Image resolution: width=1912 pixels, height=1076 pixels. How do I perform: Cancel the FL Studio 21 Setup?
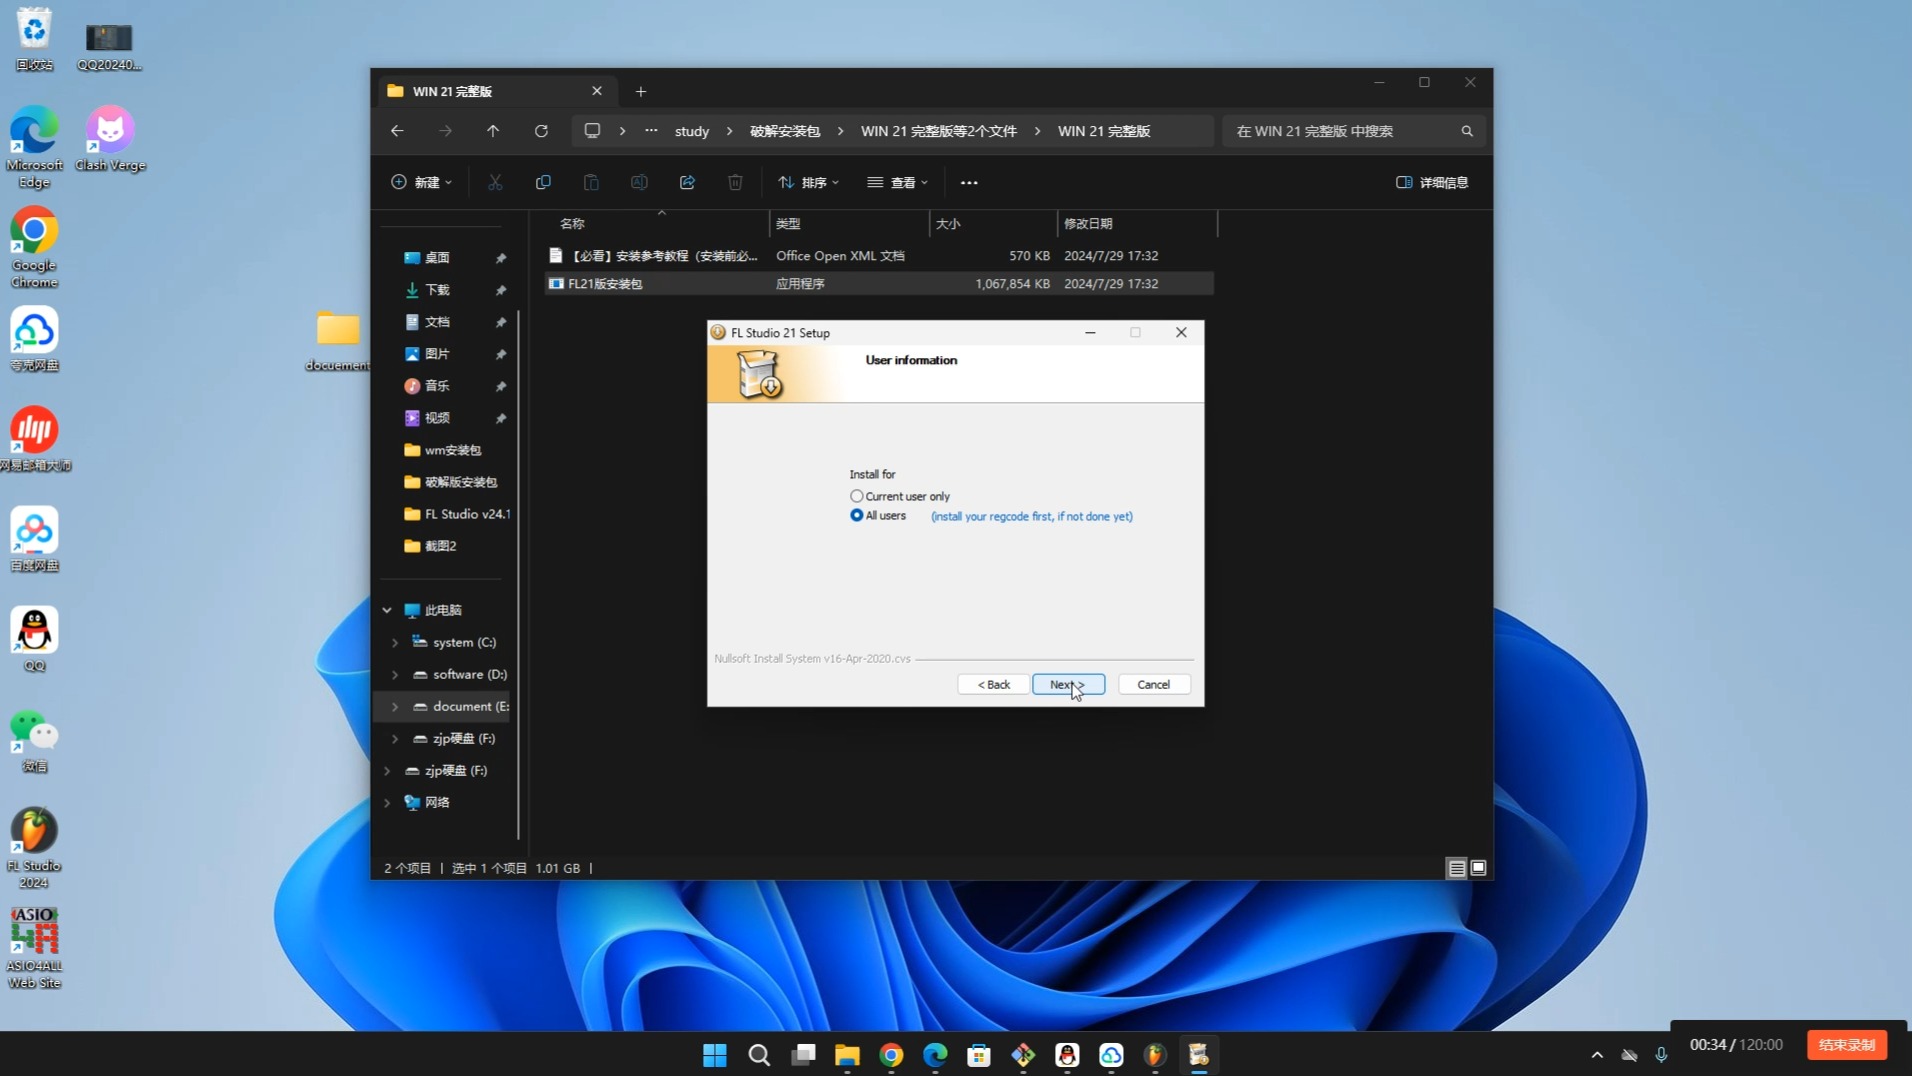1153,685
